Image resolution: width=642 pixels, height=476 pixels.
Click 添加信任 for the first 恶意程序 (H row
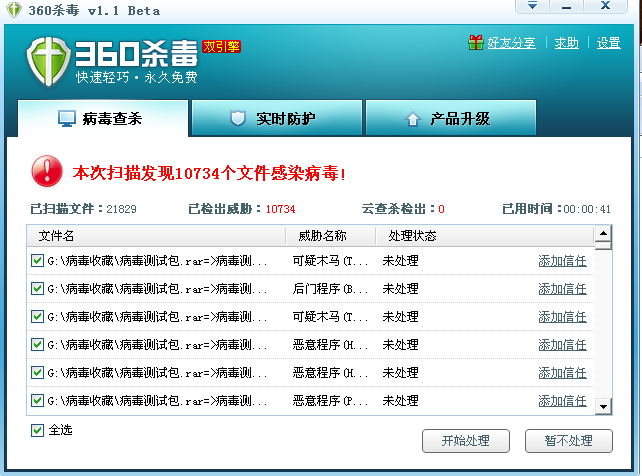pyautogui.click(x=562, y=345)
